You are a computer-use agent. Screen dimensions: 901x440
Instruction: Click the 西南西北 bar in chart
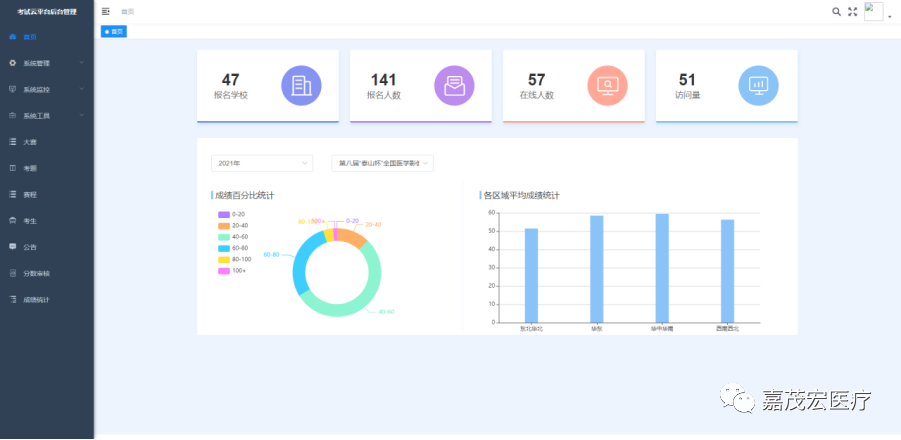pos(727,271)
